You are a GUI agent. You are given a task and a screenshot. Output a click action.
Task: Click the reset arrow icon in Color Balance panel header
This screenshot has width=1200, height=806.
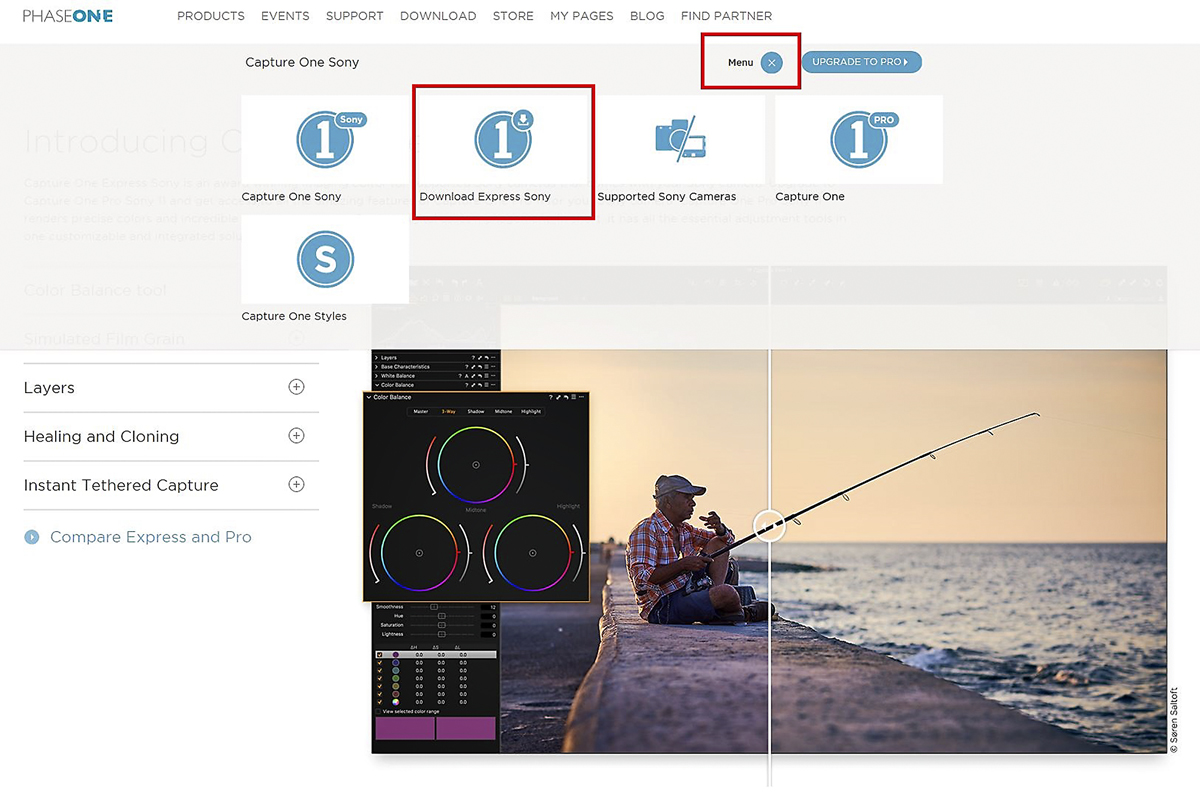click(x=566, y=397)
